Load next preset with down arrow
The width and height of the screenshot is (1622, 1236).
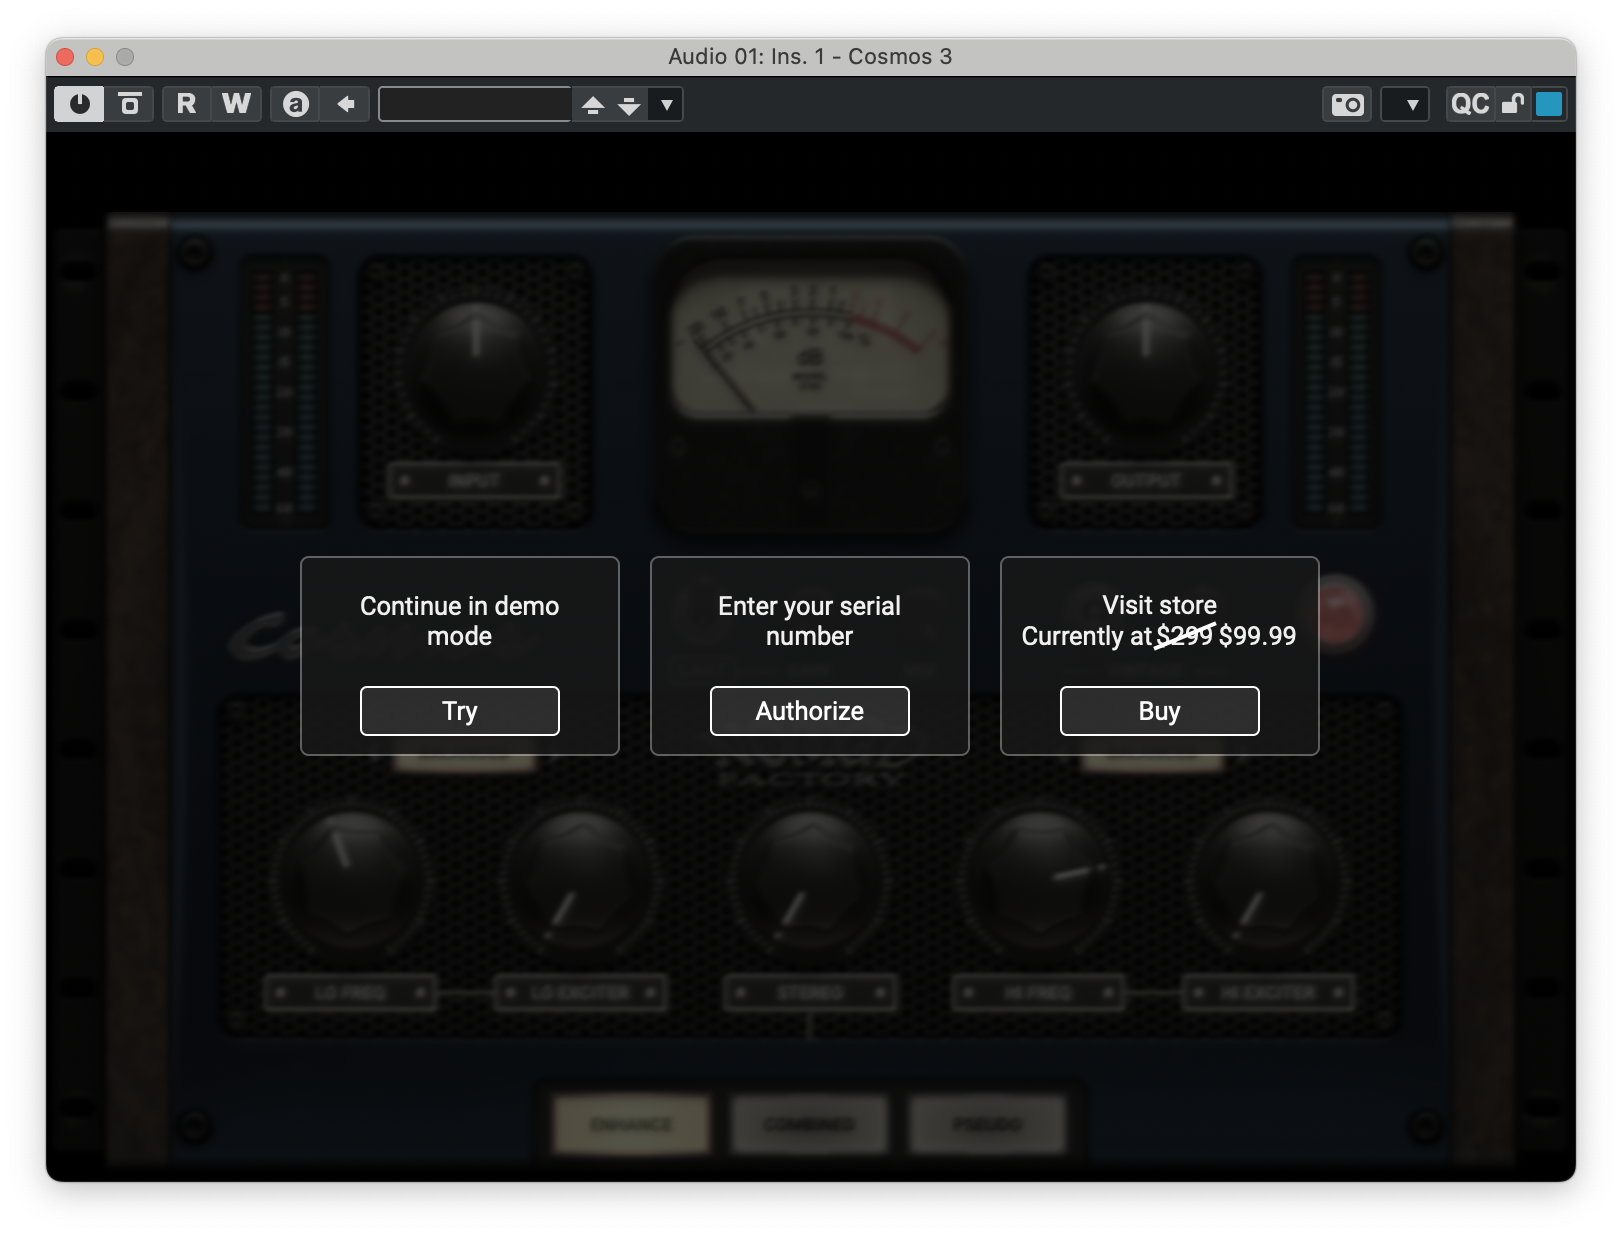click(x=629, y=104)
